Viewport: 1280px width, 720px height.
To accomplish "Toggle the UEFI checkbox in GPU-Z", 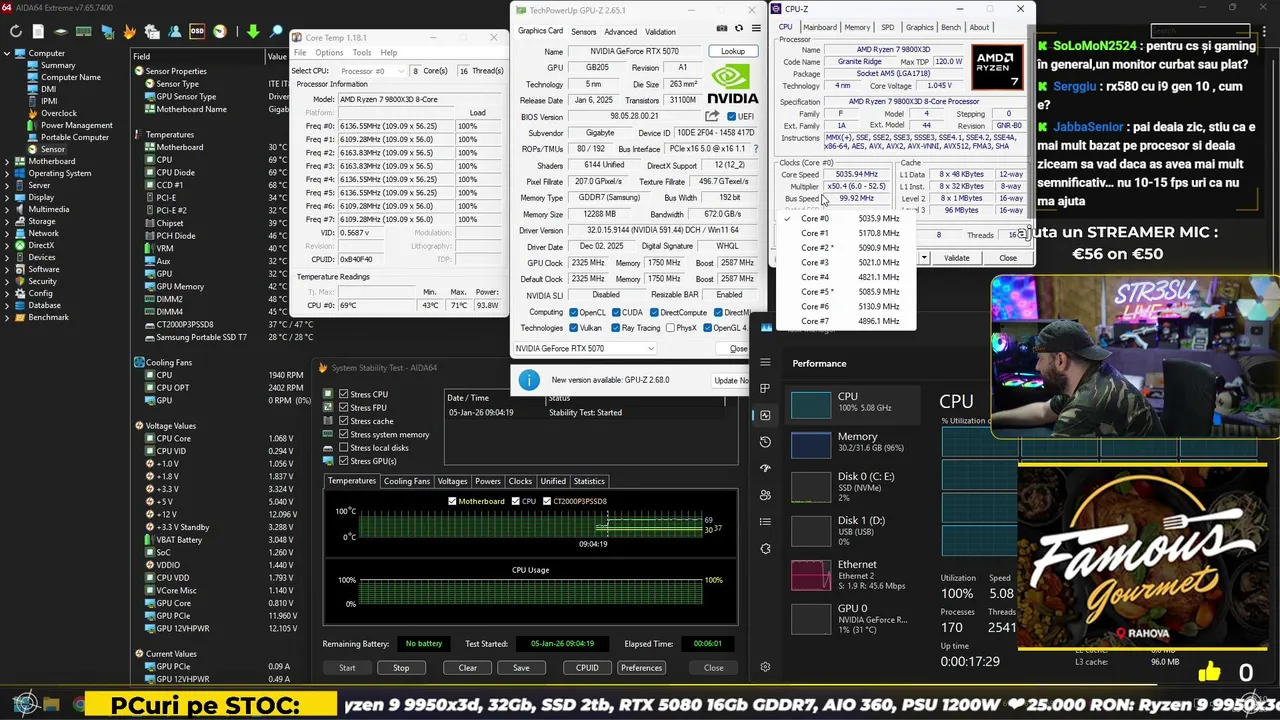I will (732, 116).
